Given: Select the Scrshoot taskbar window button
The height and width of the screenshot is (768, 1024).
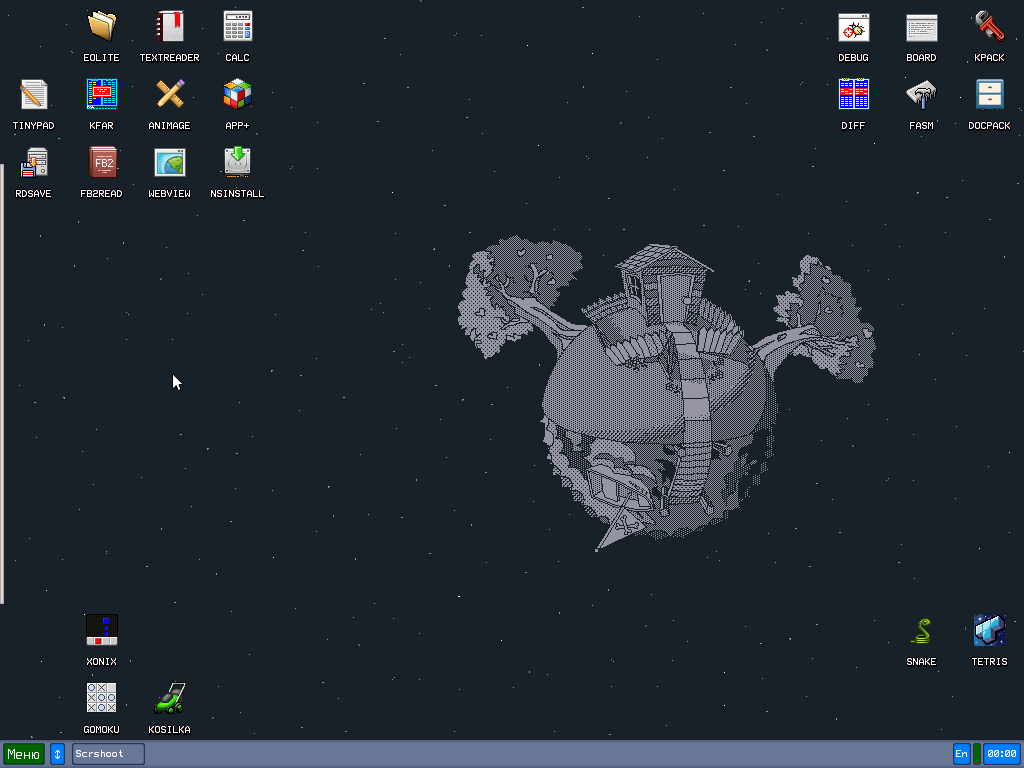Looking at the screenshot, I should pyautogui.click(x=108, y=754).
